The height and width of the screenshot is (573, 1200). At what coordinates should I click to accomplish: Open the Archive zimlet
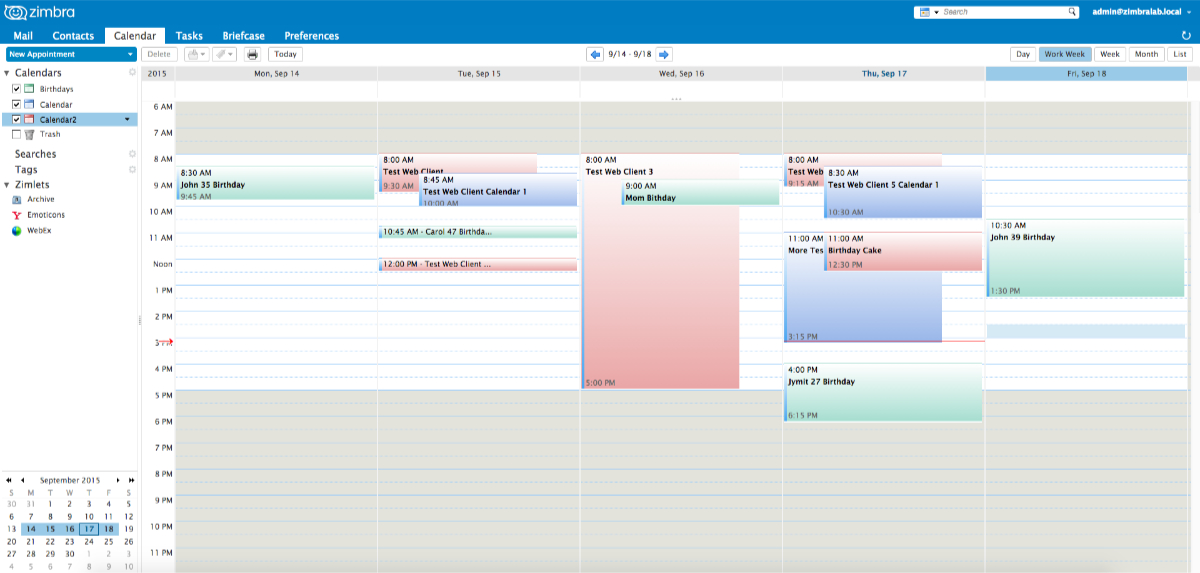41,199
